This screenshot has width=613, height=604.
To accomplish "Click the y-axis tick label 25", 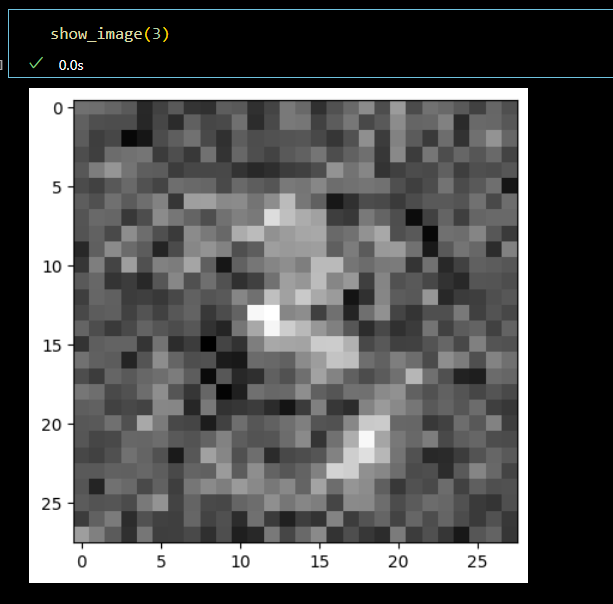I will [x=52, y=504].
